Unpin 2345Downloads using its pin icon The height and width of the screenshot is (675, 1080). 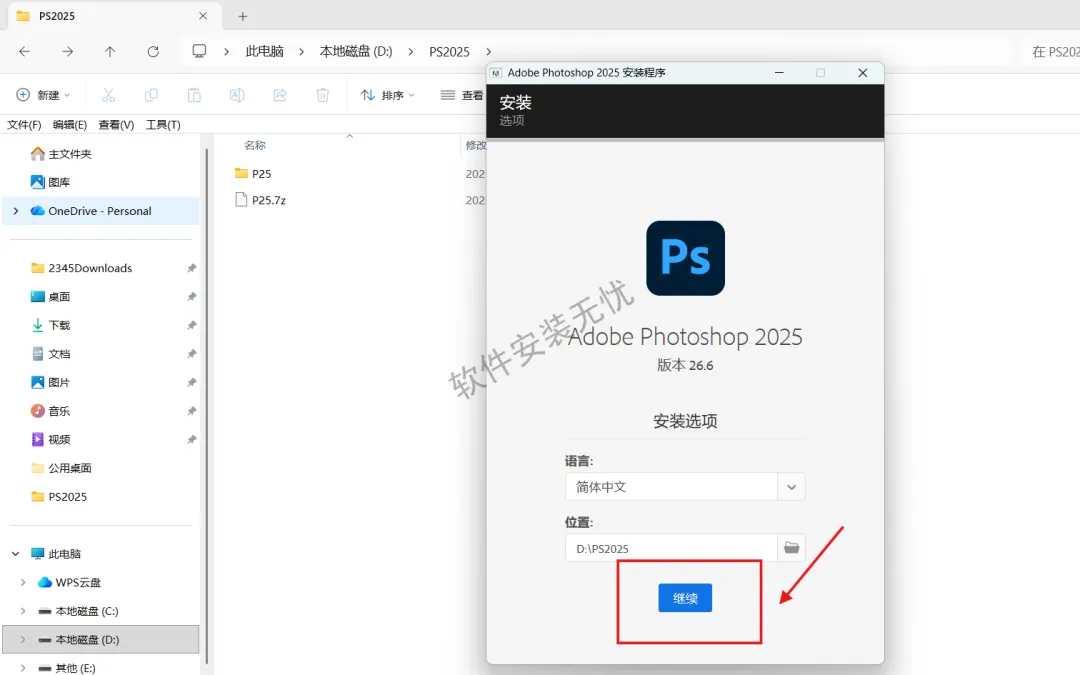191,268
